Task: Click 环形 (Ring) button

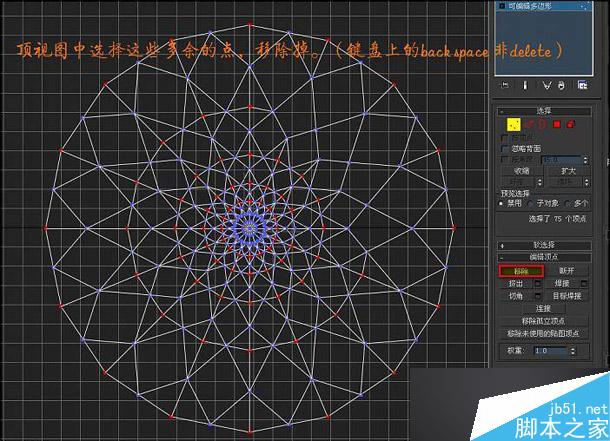Action: [x=517, y=182]
